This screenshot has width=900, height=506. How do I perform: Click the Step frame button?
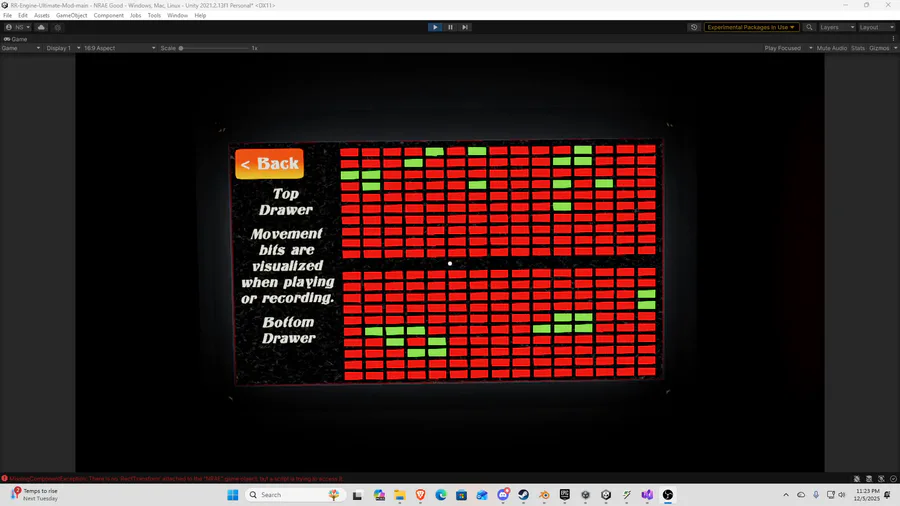(x=465, y=27)
